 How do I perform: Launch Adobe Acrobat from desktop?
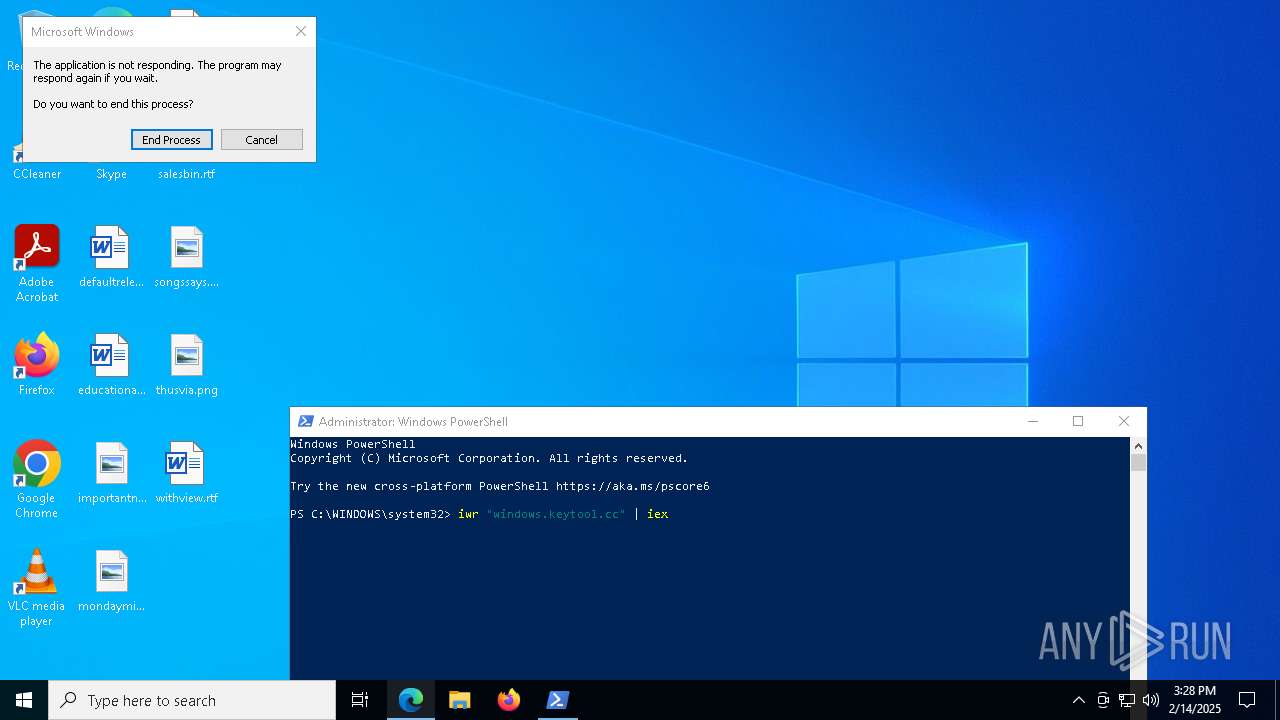37,263
